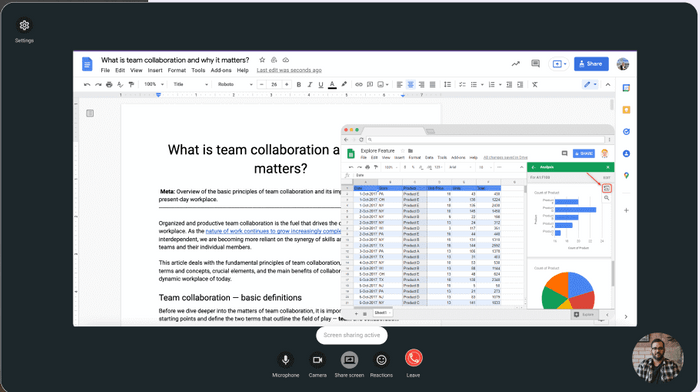Screen dimensions: 700x392
Task: Toggle italic formatting
Action: [309, 84]
